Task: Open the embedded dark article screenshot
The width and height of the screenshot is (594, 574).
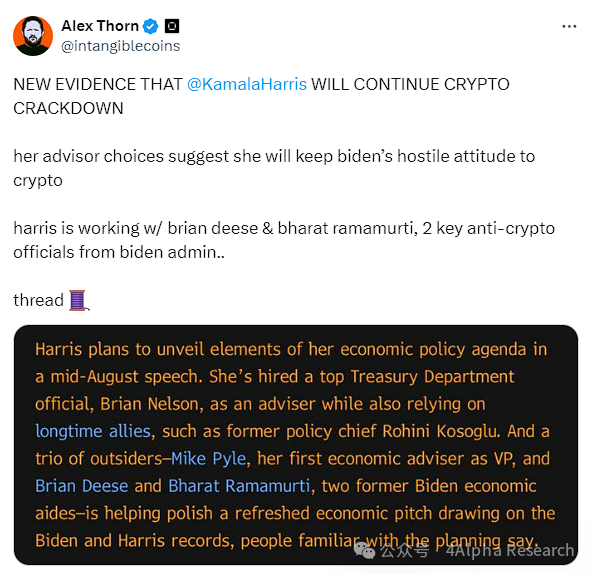Action: (x=296, y=445)
